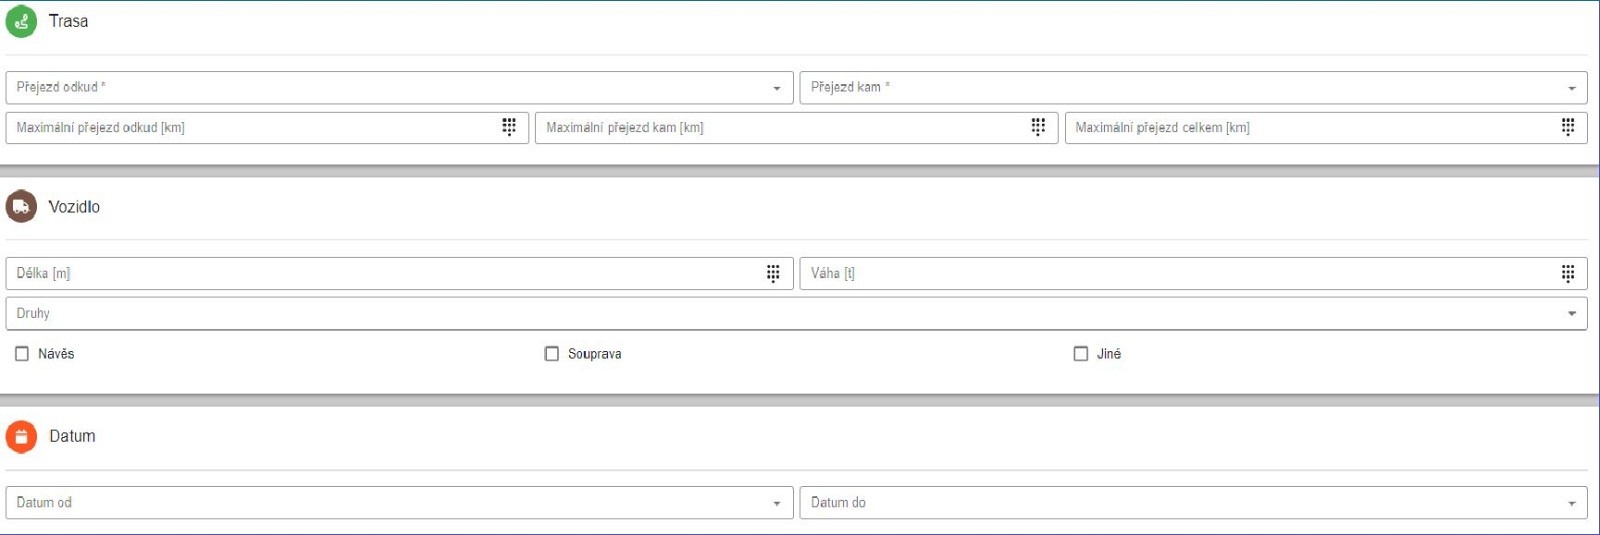Focus the Váha [t] input field
The height and width of the screenshot is (535, 1600).
tap(1193, 273)
